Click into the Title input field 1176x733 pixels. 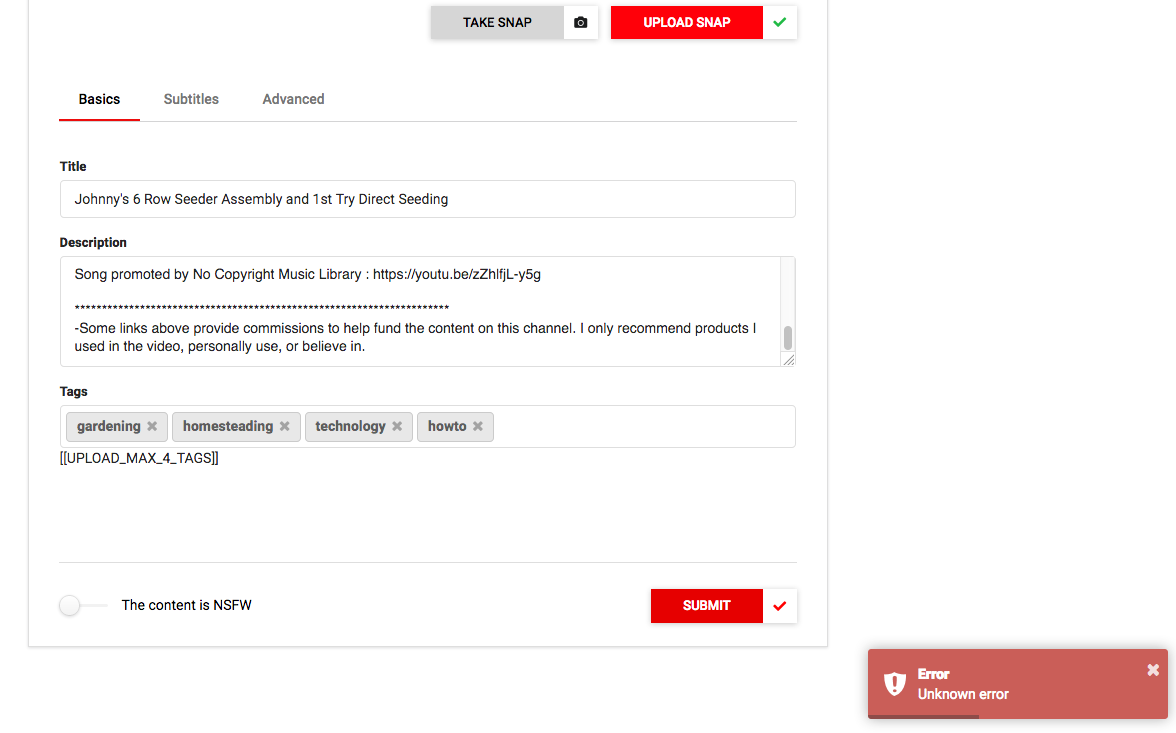tap(428, 199)
